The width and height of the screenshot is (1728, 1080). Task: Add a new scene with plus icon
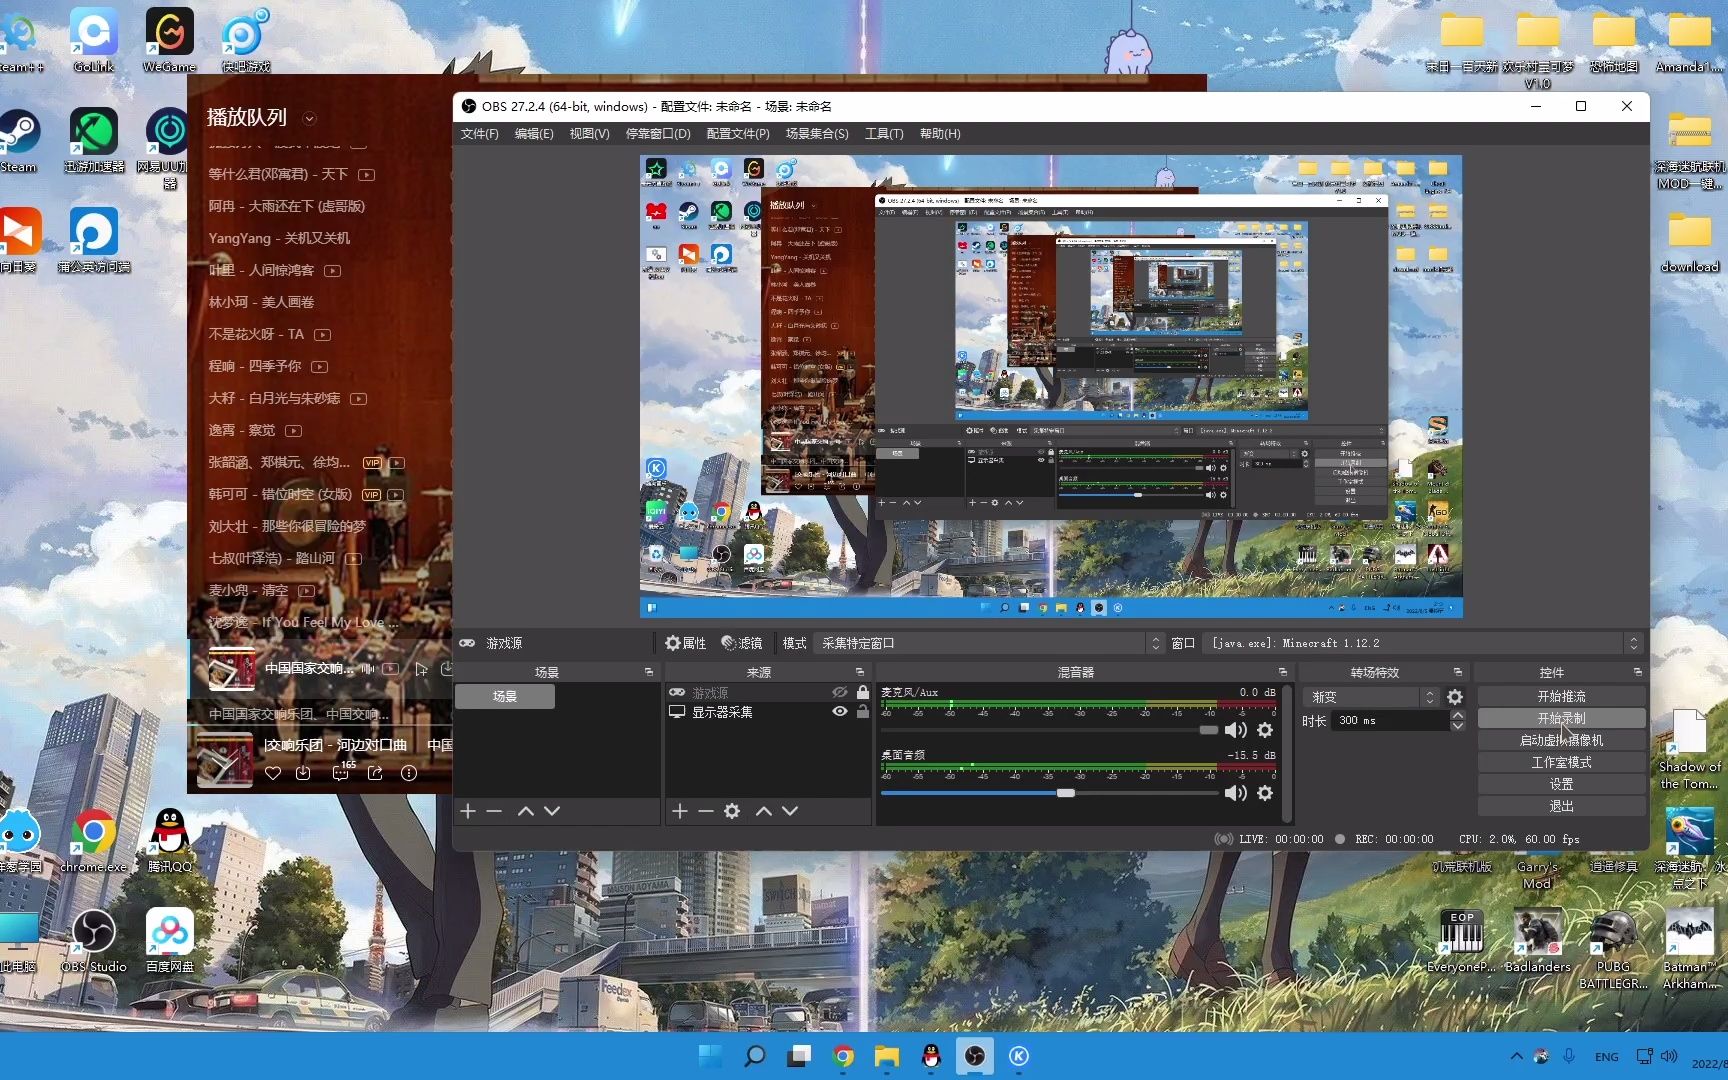tap(467, 811)
